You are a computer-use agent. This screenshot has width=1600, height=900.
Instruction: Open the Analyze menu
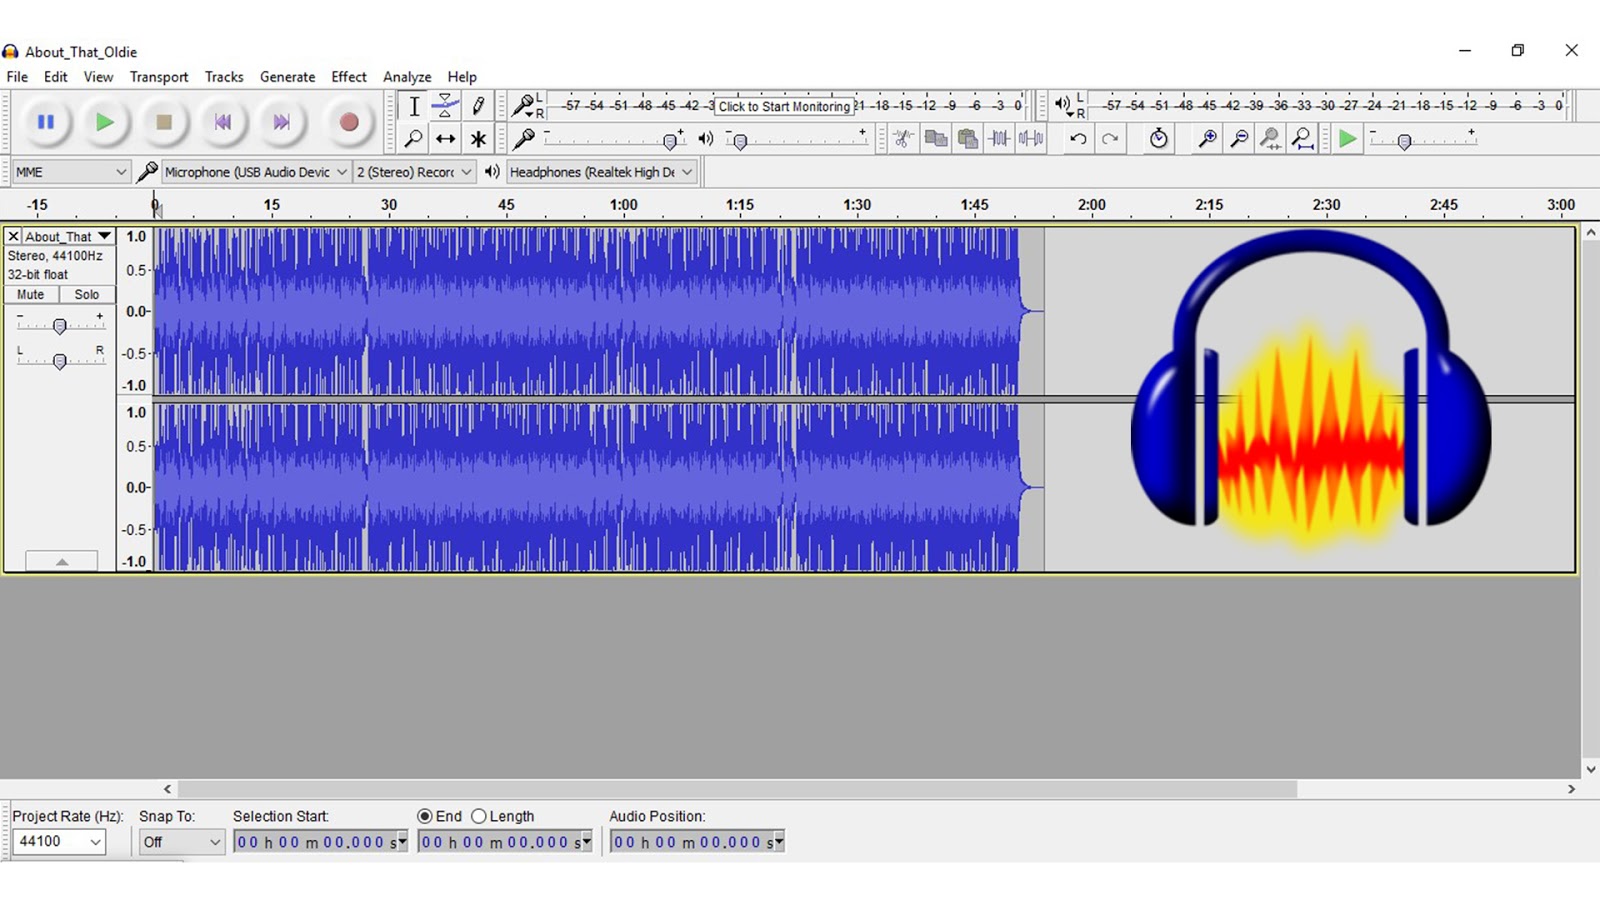[x=407, y=77]
